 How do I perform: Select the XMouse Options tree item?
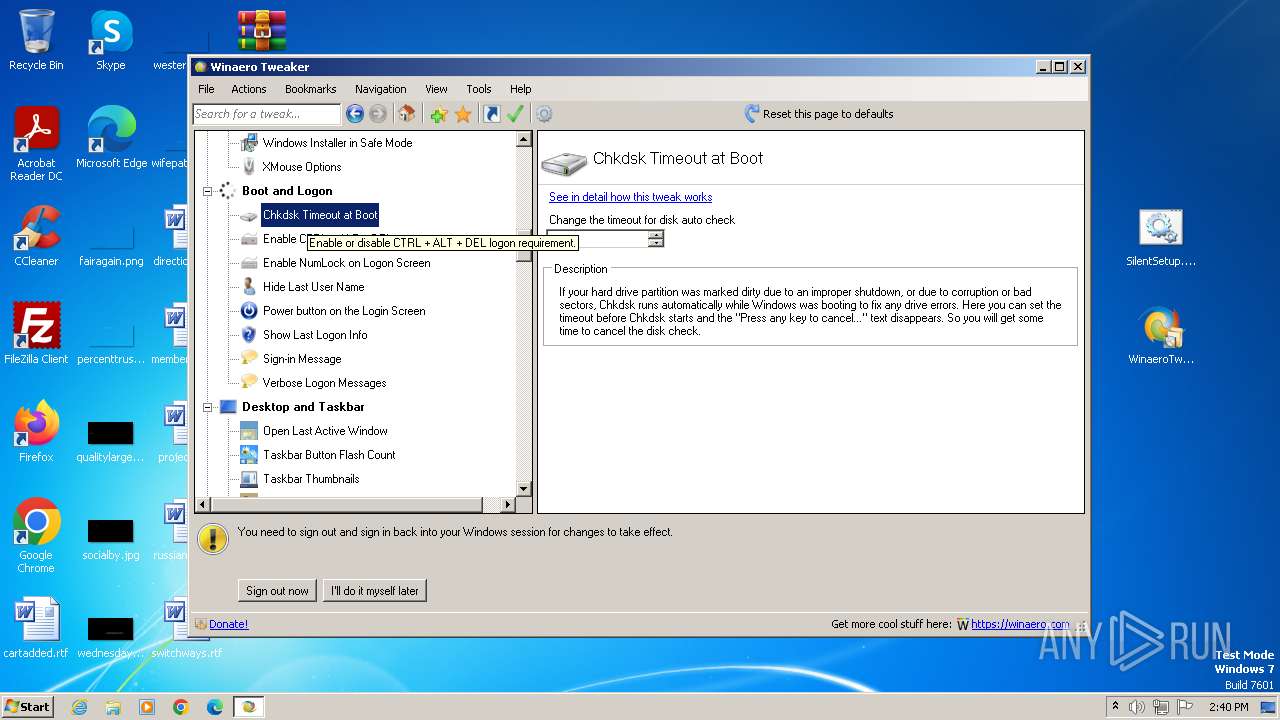tap(301, 167)
